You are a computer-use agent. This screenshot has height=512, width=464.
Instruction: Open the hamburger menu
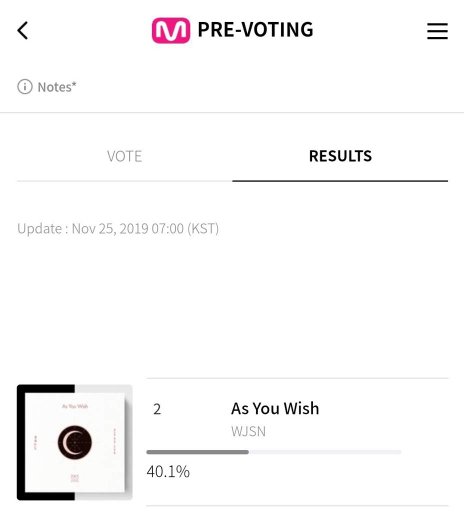point(437,31)
